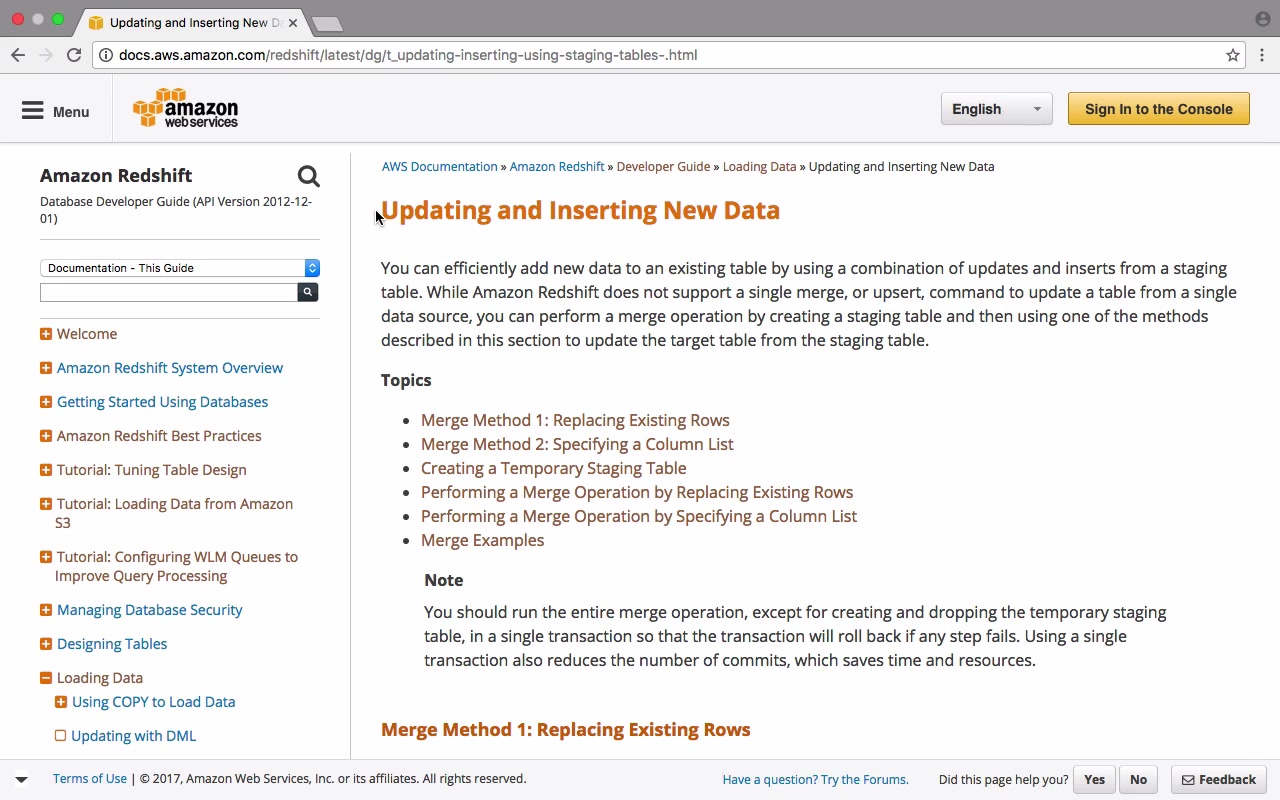Image resolution: width=1280 pixels, height=800 pixels.
Task: Click inside the documentation search field
Action: [x=169, y=292]
